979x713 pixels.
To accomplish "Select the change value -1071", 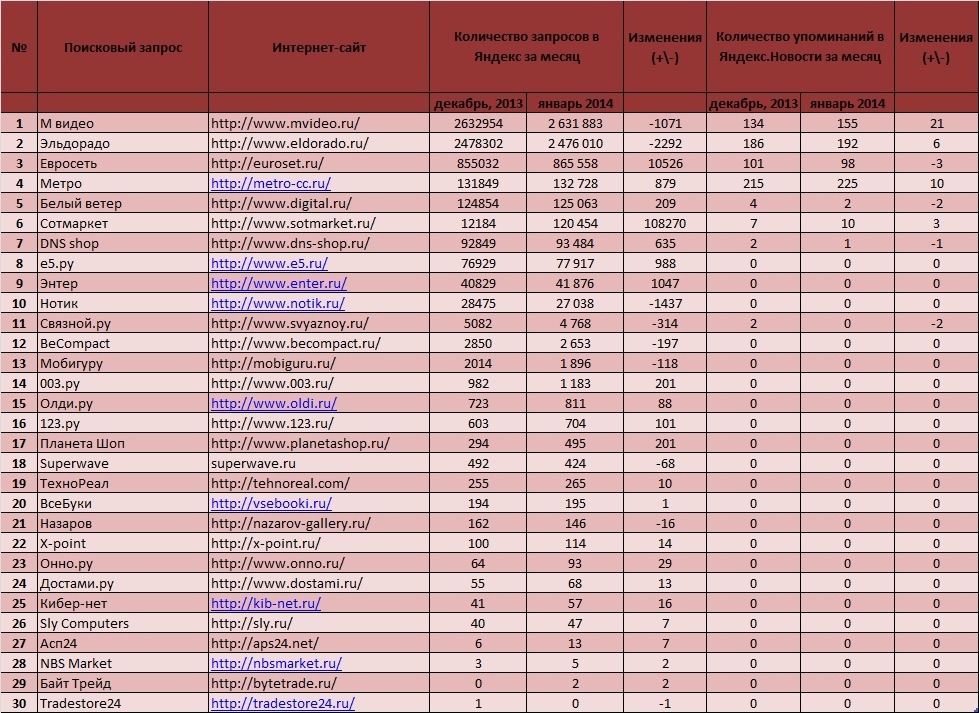I will pos(665,124).
